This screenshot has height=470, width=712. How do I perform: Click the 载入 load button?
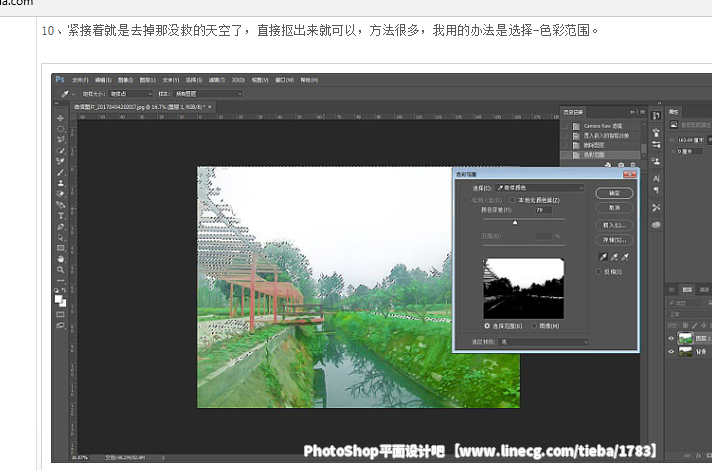tap(614, 225)
